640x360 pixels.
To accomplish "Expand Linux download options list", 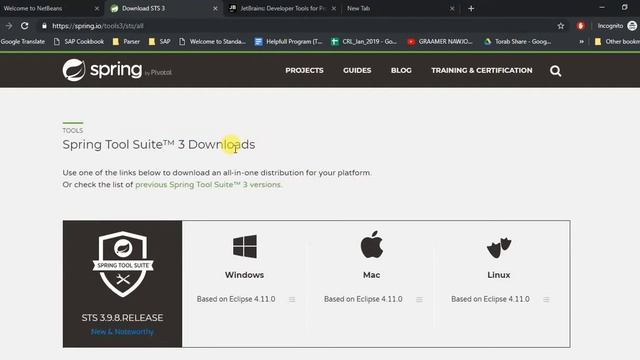I will click(546, 300).
